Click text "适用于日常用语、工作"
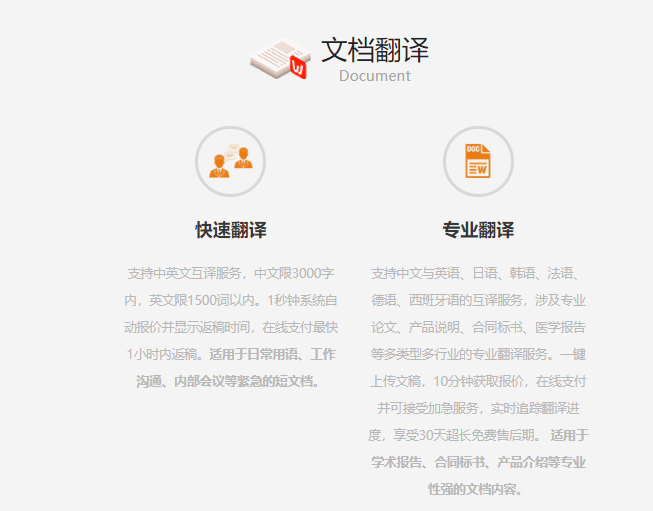Screen dimensions: 653x511 272,354
